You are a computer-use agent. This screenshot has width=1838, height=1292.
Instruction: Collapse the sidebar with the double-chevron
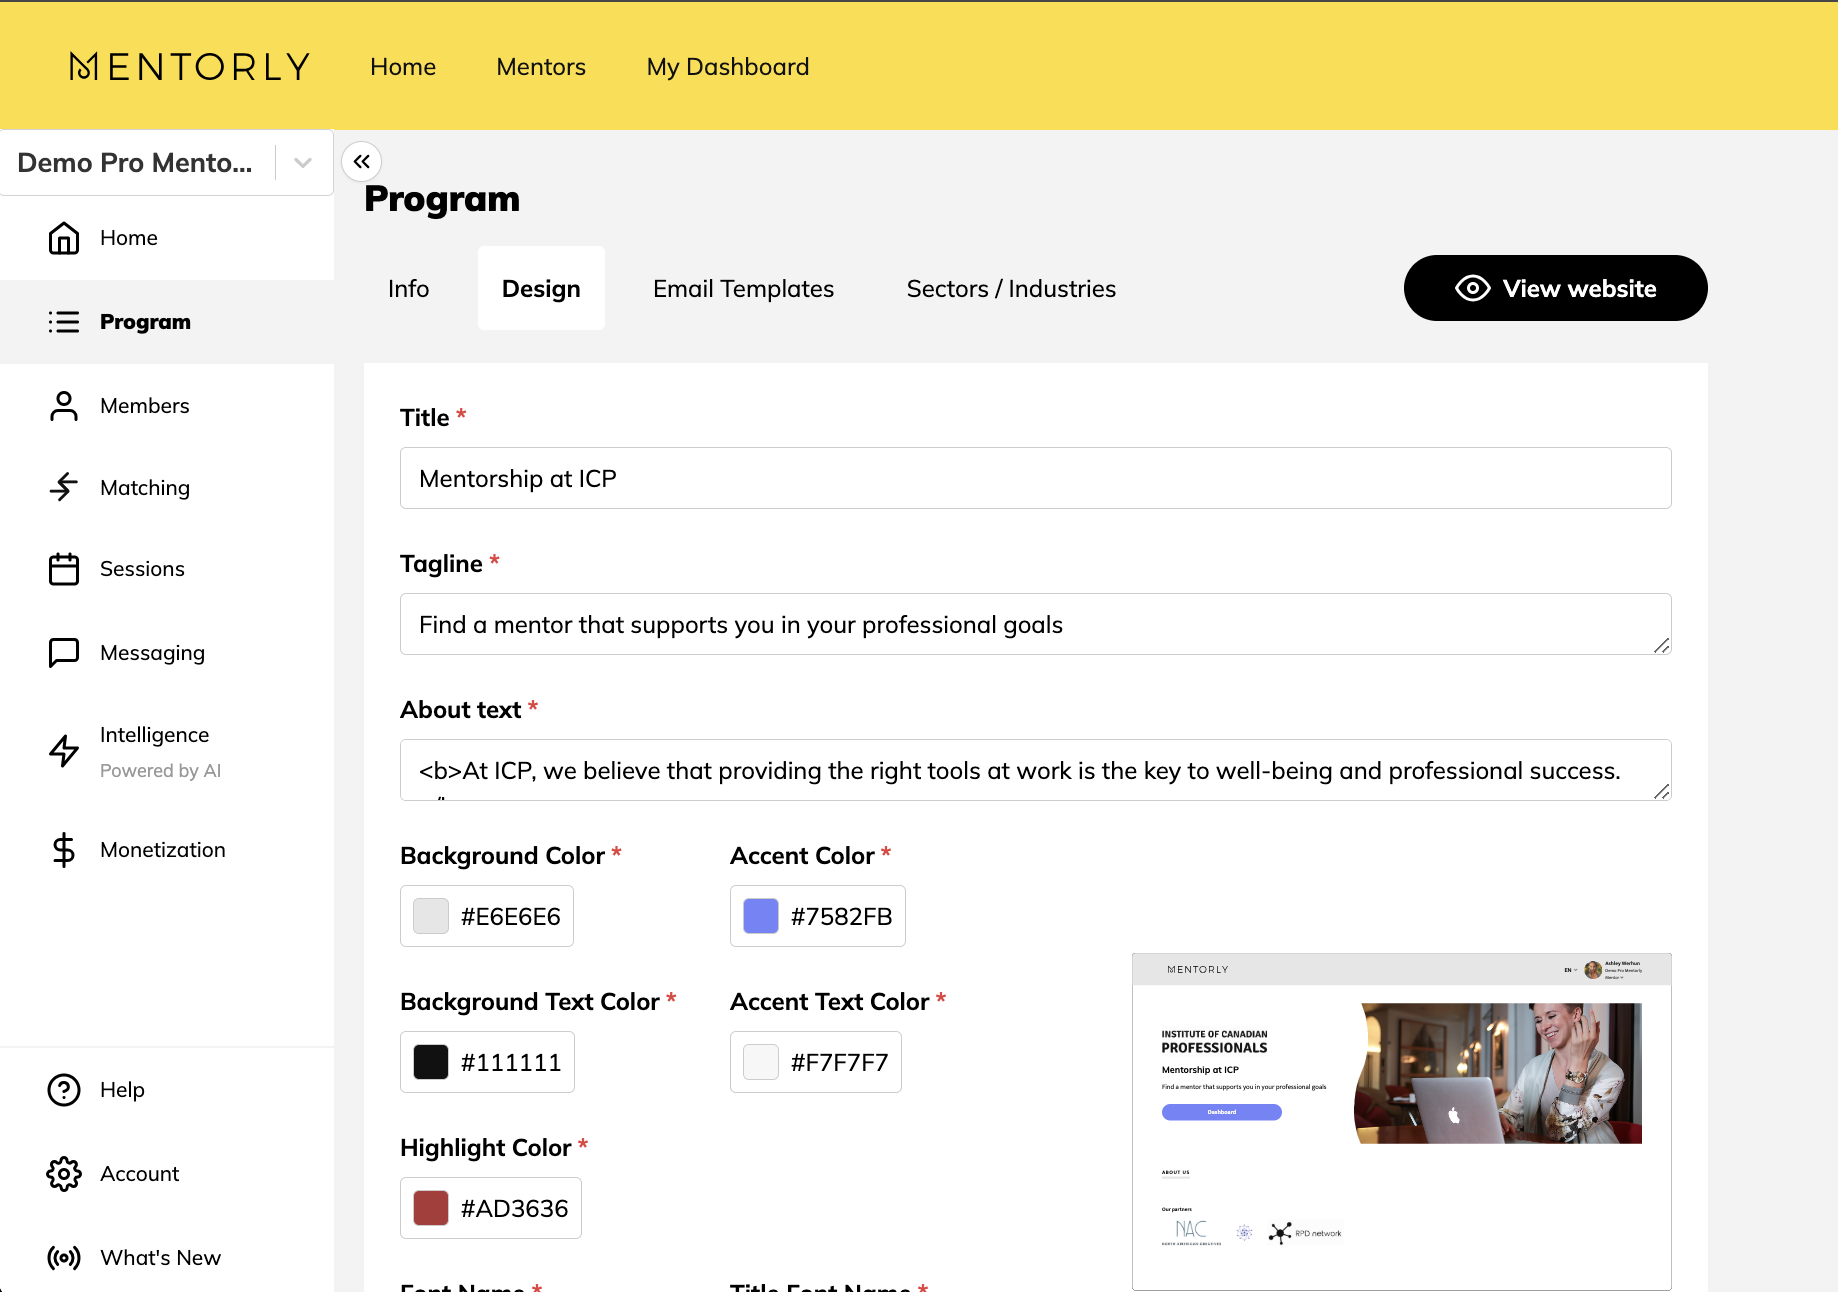(361, 161)
